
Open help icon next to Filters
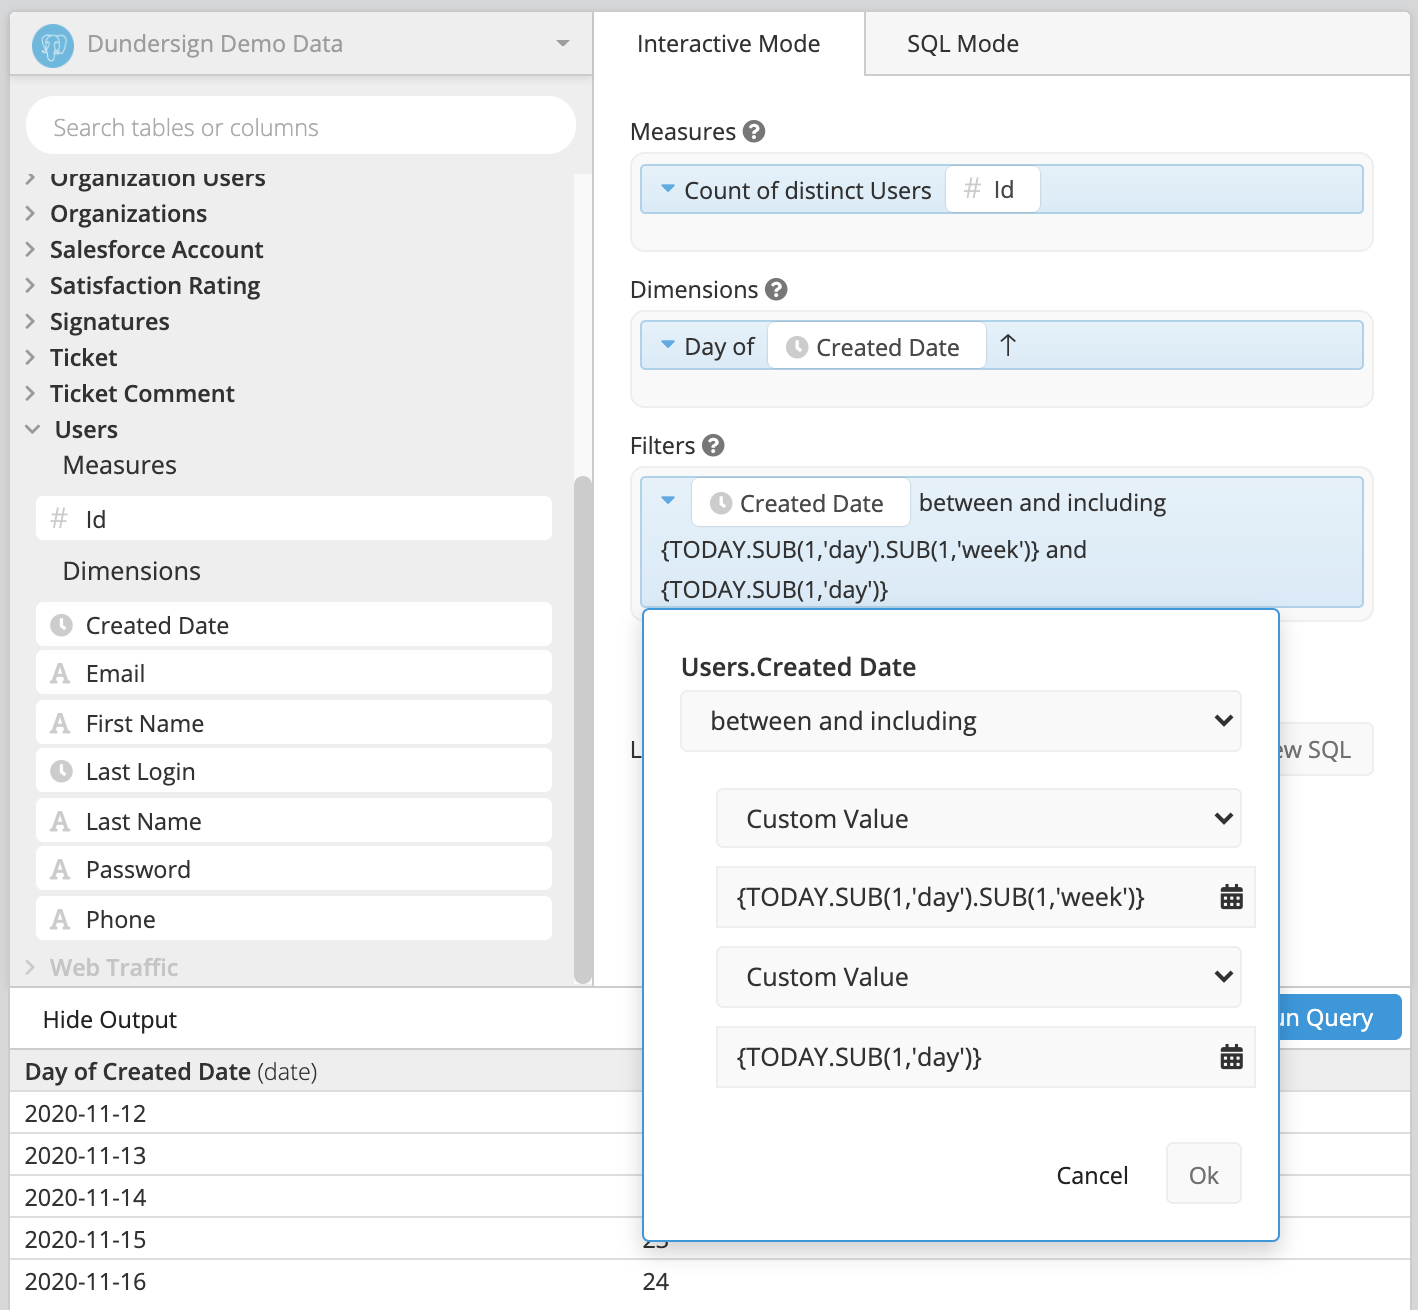click(713, 445)
